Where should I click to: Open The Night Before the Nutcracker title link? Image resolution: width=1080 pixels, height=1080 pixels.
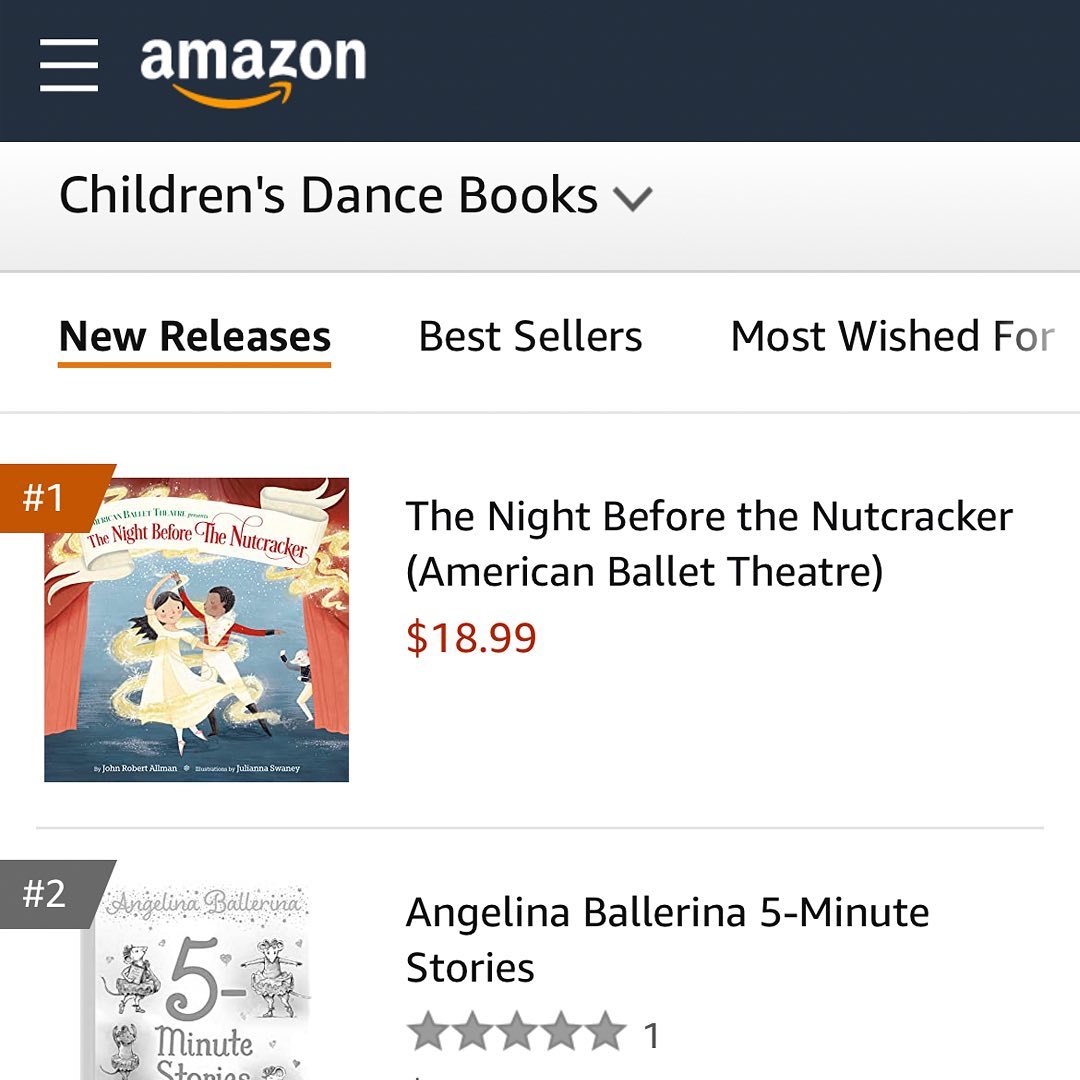[x=708, y=517]
